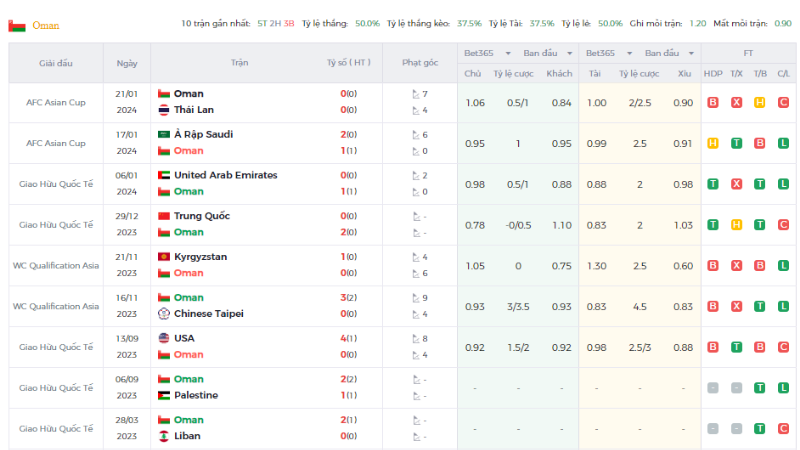Image resolution: width=800 pixels, height=450 pixels.
Task: Click the Chinese Taipei emblem icon
Action: [x=164, y=314]
